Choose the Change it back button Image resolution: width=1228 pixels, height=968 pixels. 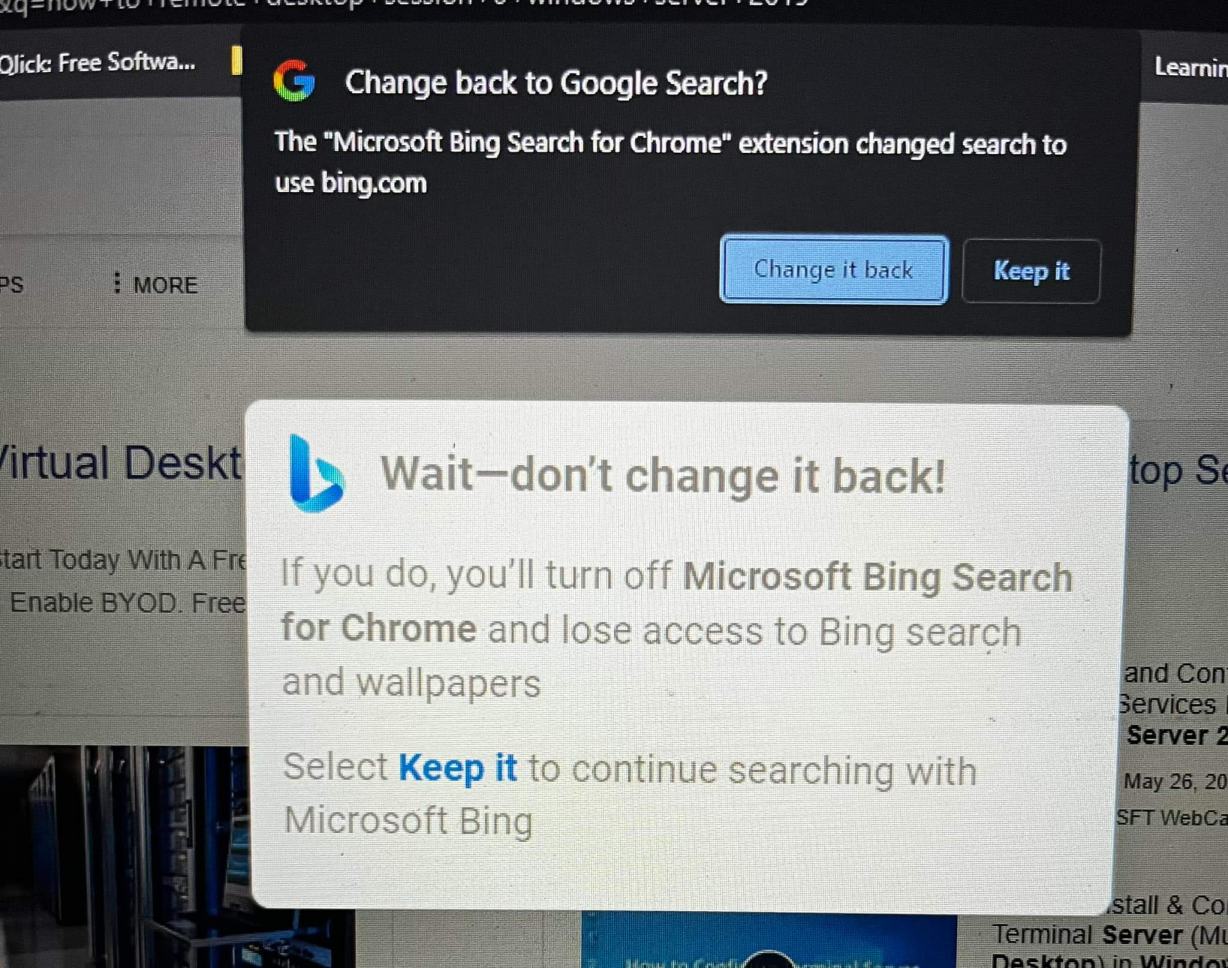point(833,270)
